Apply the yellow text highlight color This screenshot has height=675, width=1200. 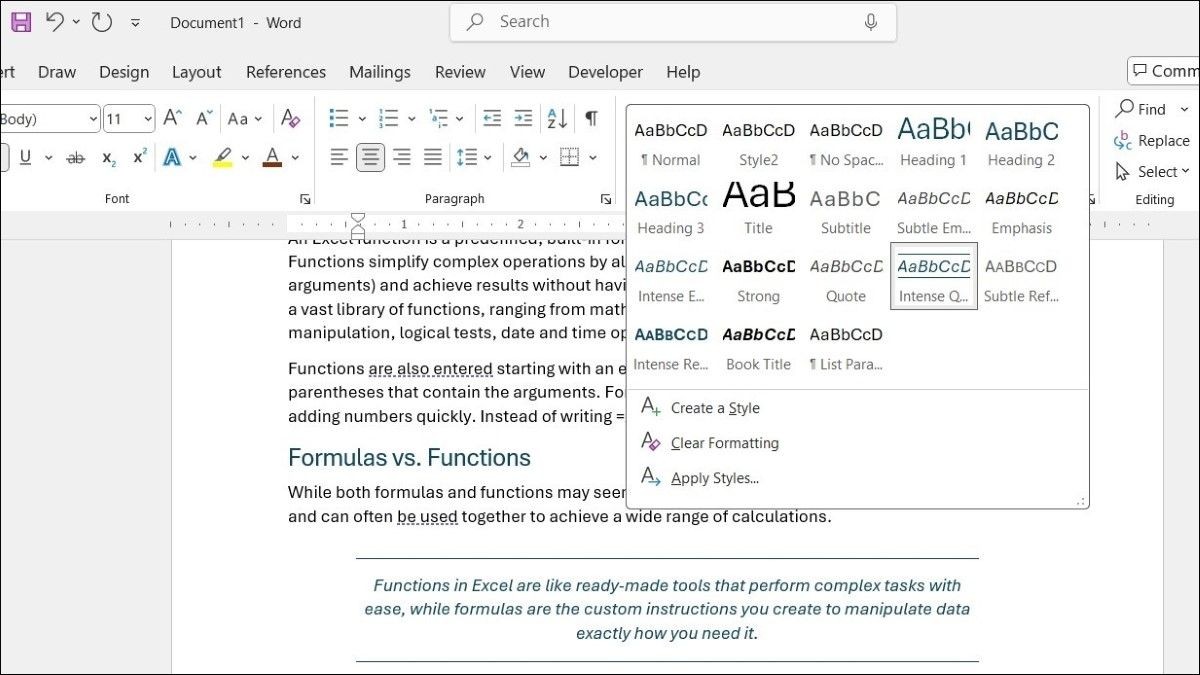[x=222, y=157]
